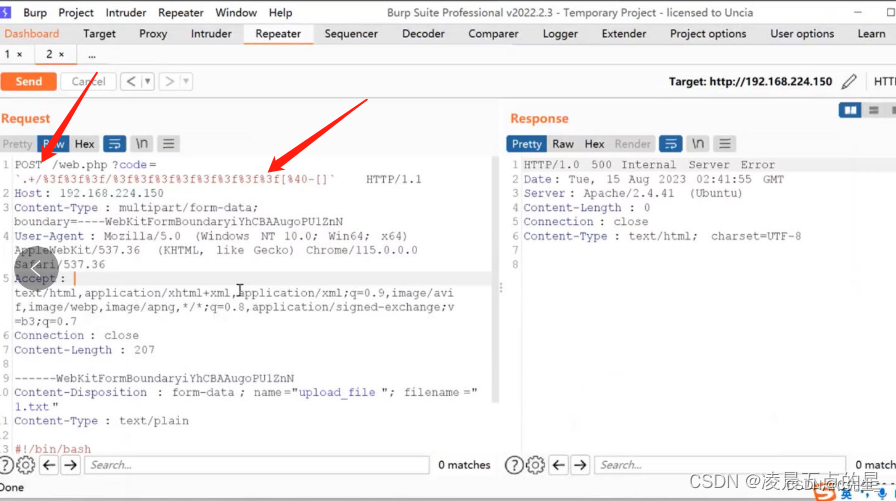
Task: Click the 'Content-Length : 207' request line
Action: point(85,350)
